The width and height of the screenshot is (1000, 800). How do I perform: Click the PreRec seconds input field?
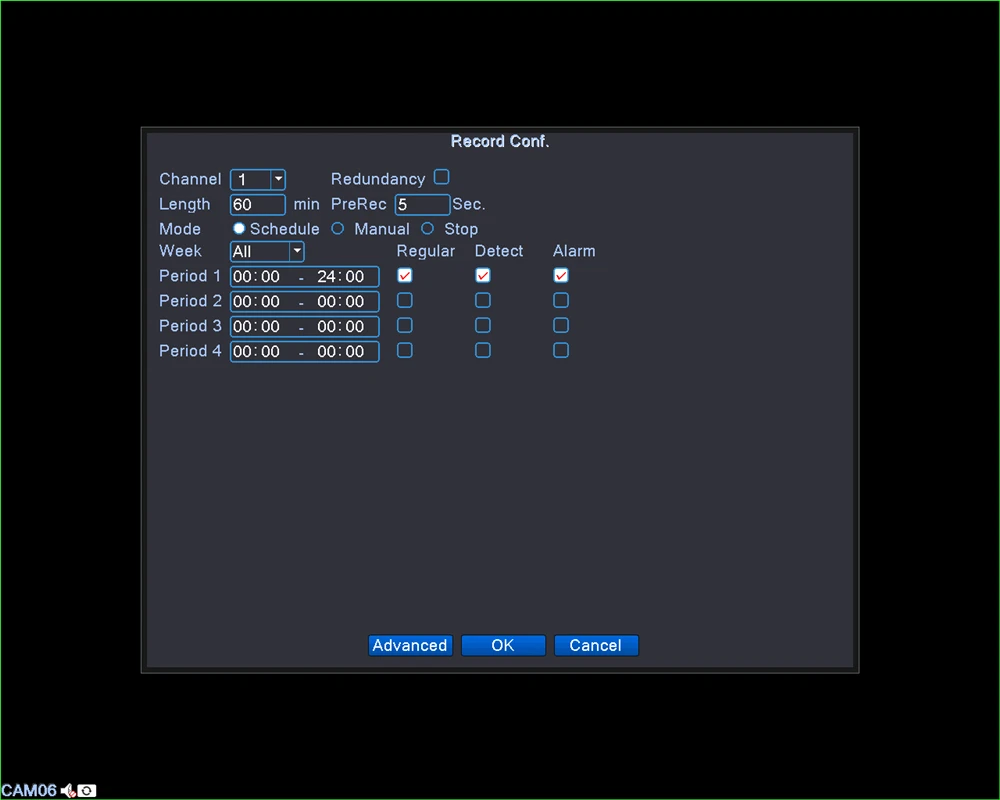coord(422,205)
